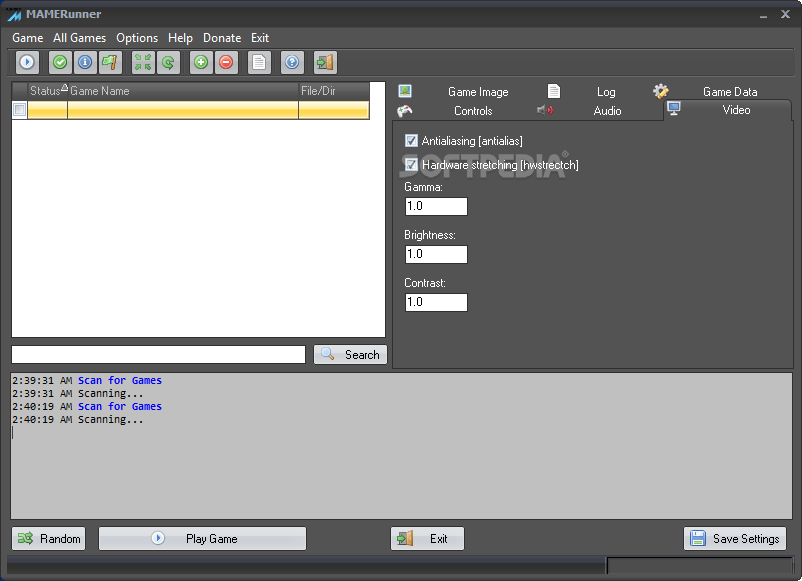Image resolution: width=802 pixels, height=581 pixels.
Task: Click the green checkmark toolbar icon
Action: (60, 62)
